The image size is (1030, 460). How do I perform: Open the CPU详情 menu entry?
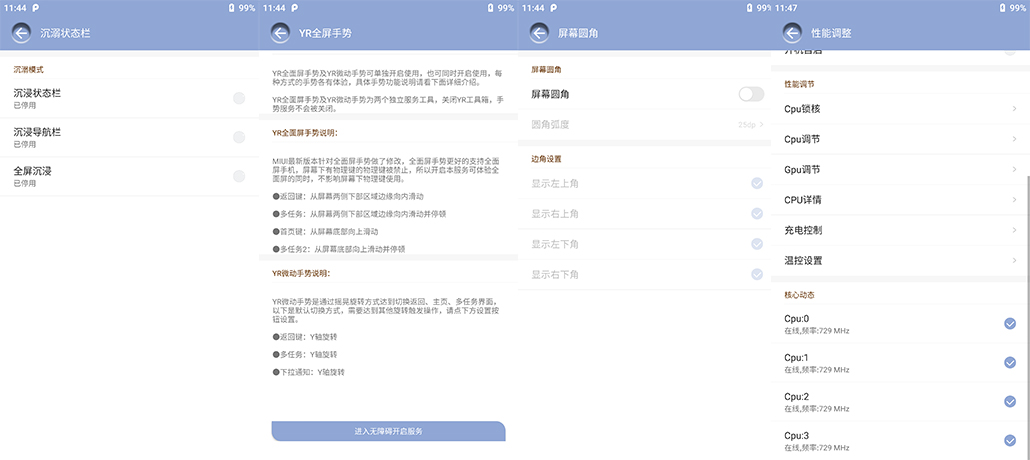coord(900,200)
